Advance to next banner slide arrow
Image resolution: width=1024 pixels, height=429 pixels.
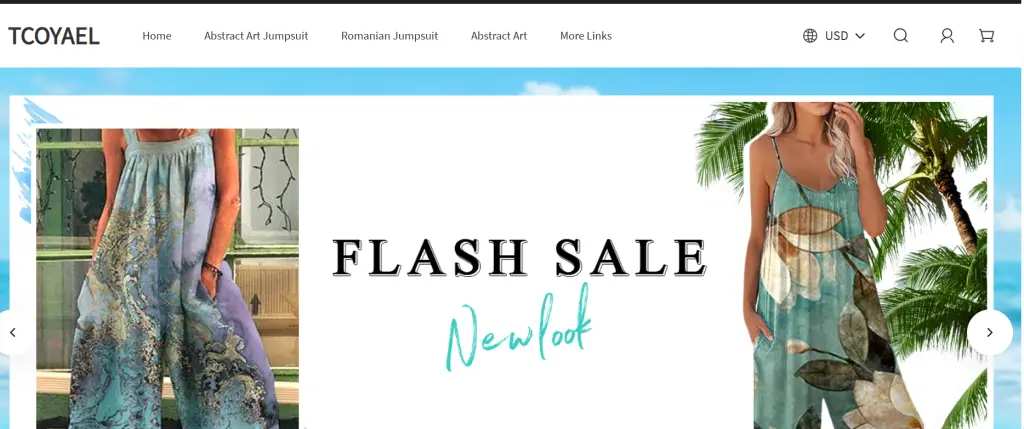click(989, 332)
